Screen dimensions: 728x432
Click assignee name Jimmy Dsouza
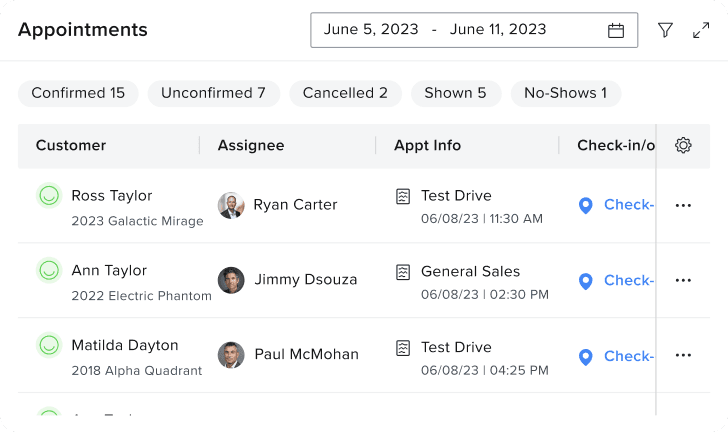pyautogui.click(x=306, y=280)
